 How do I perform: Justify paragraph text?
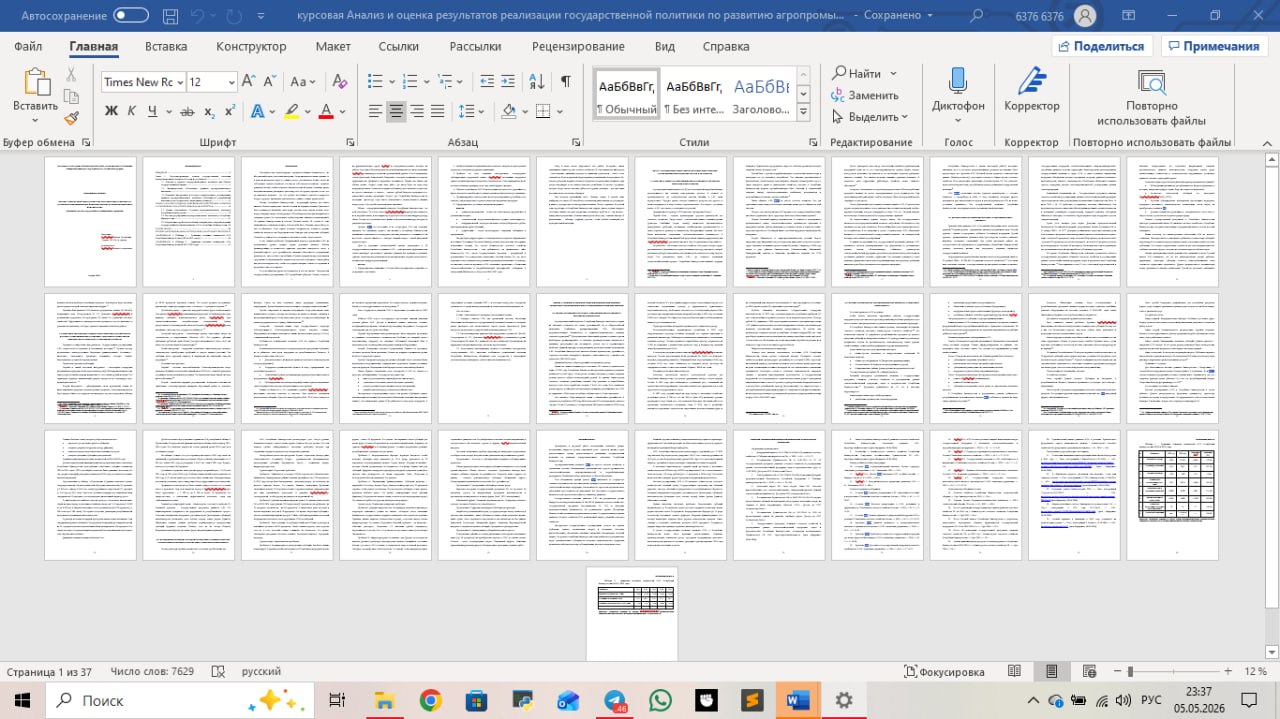[x=439, y=111]
